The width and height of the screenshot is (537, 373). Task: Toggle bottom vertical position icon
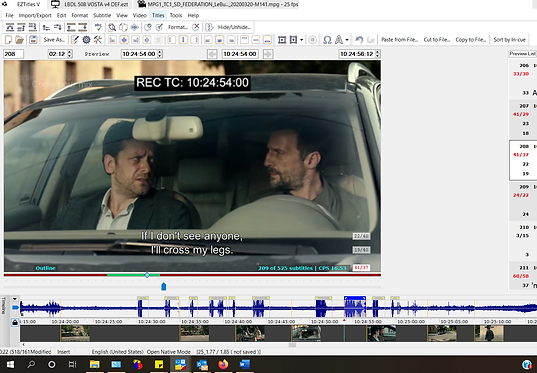coord(267,40)
